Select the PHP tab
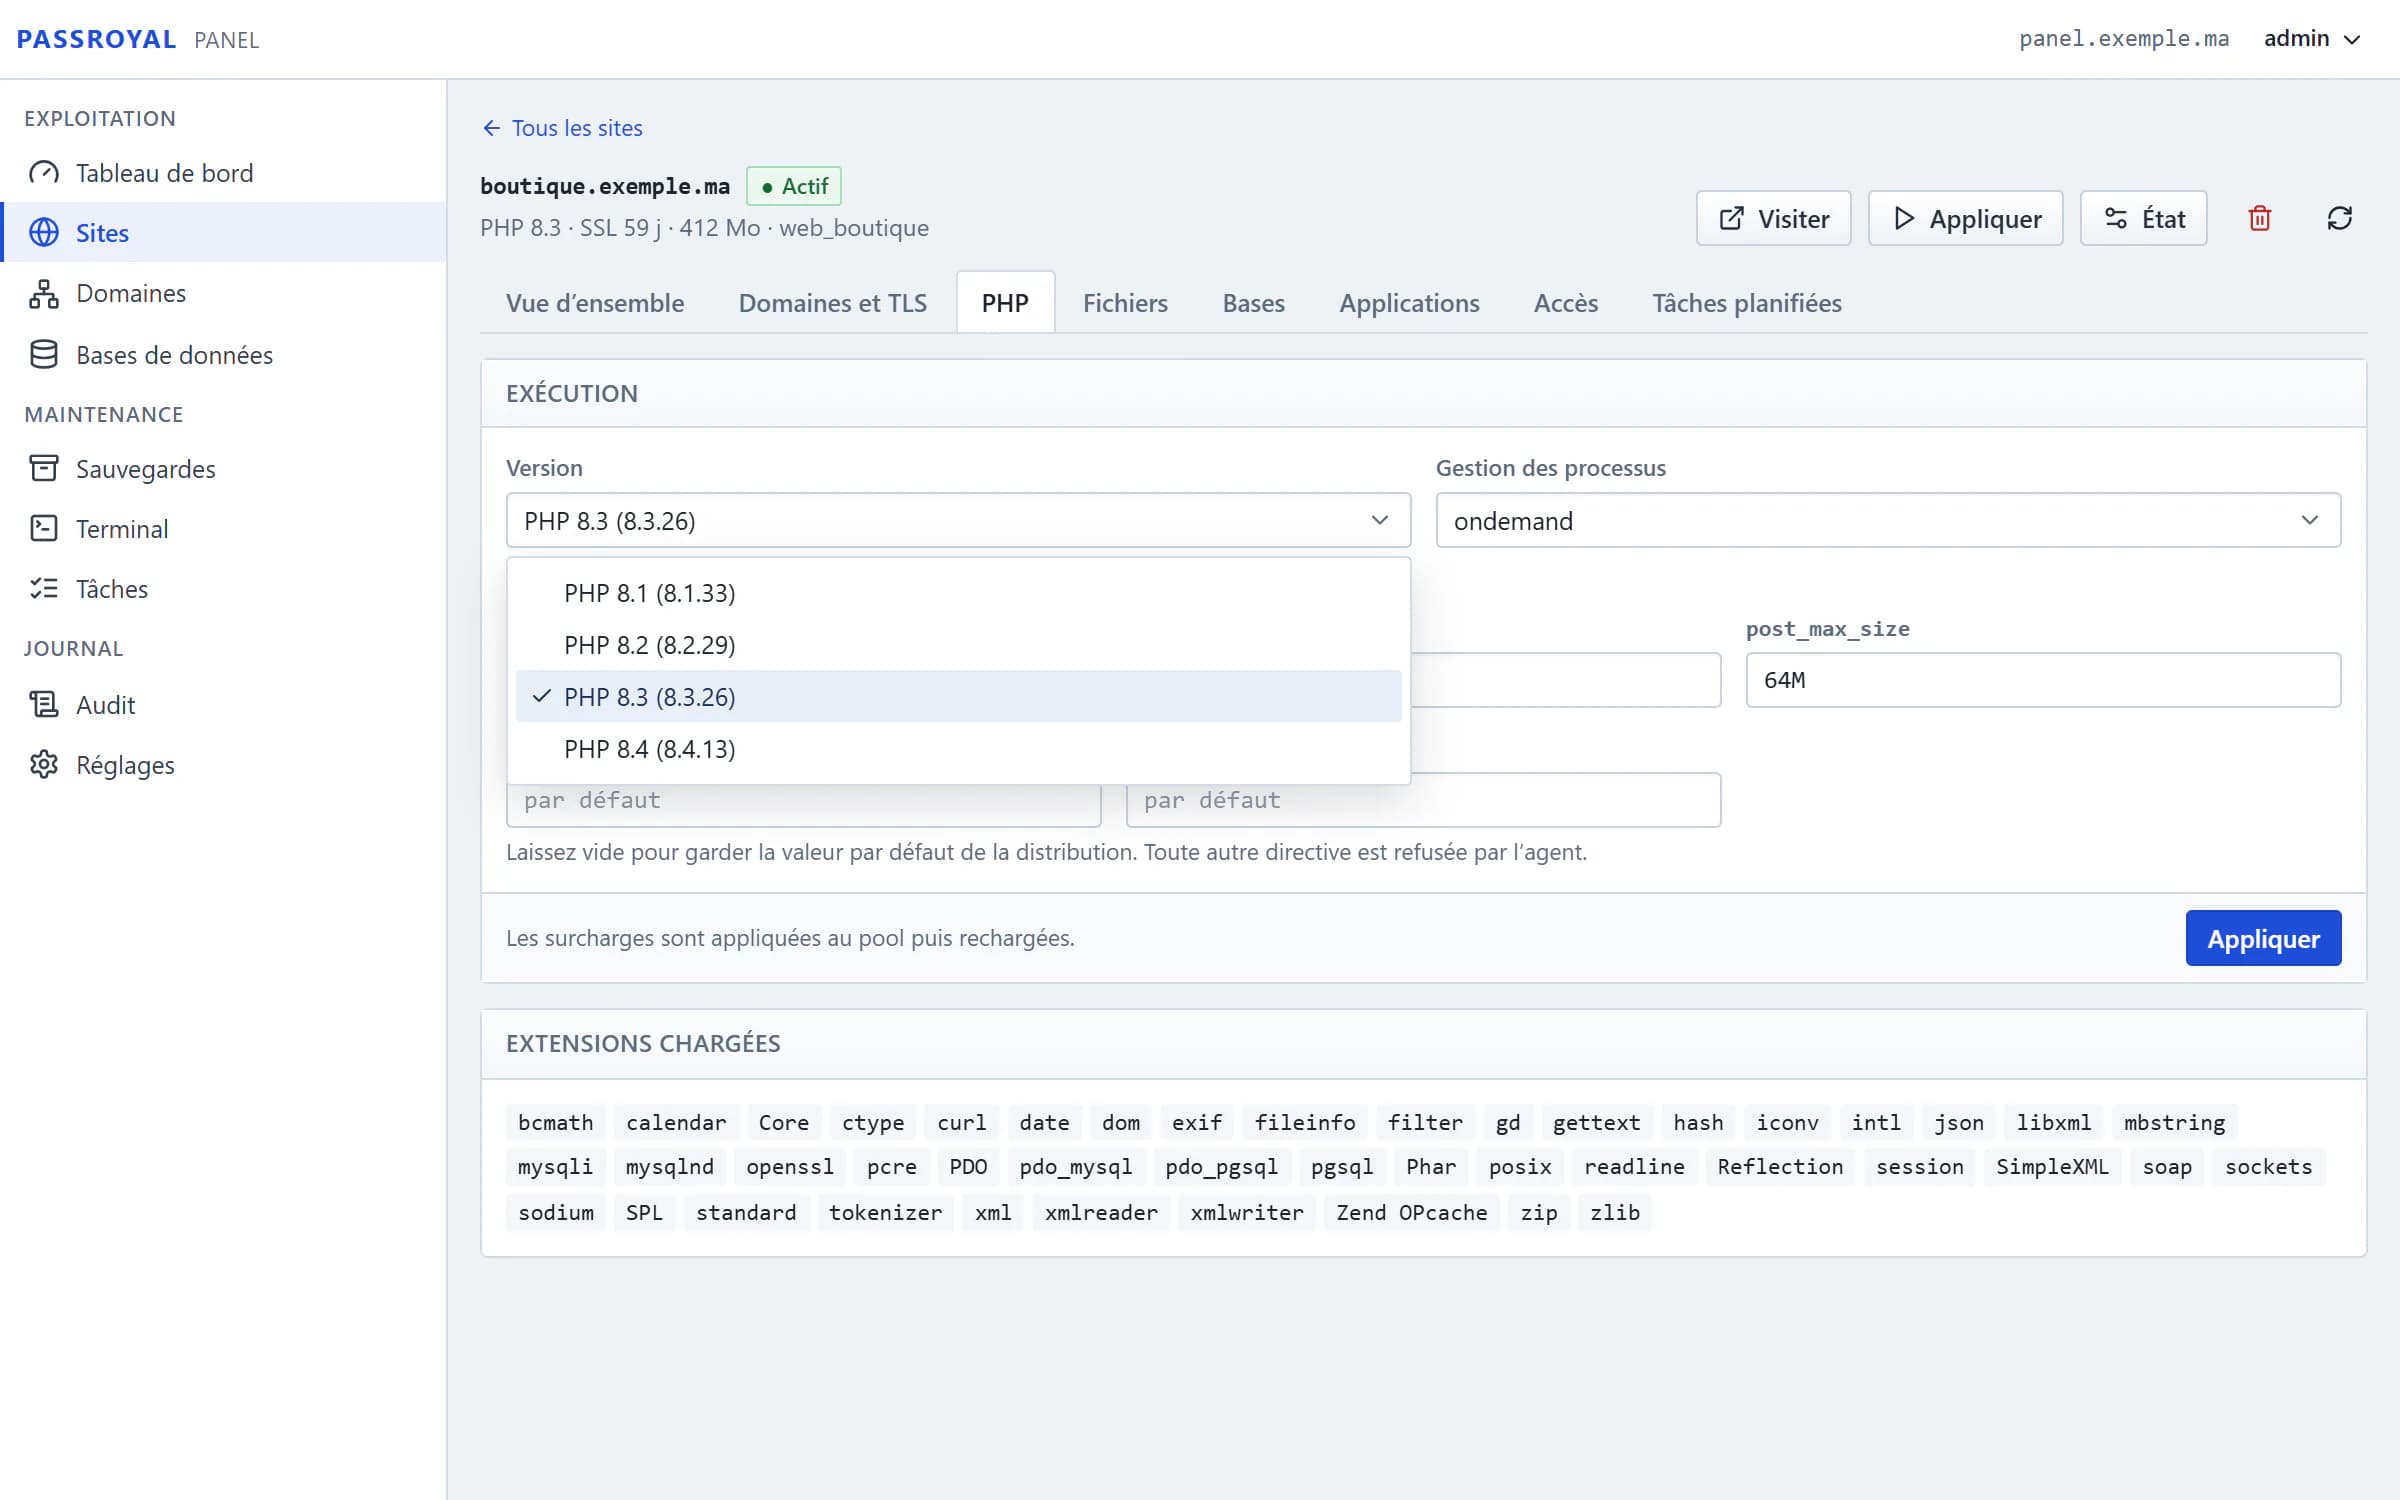 [1005, 303]
